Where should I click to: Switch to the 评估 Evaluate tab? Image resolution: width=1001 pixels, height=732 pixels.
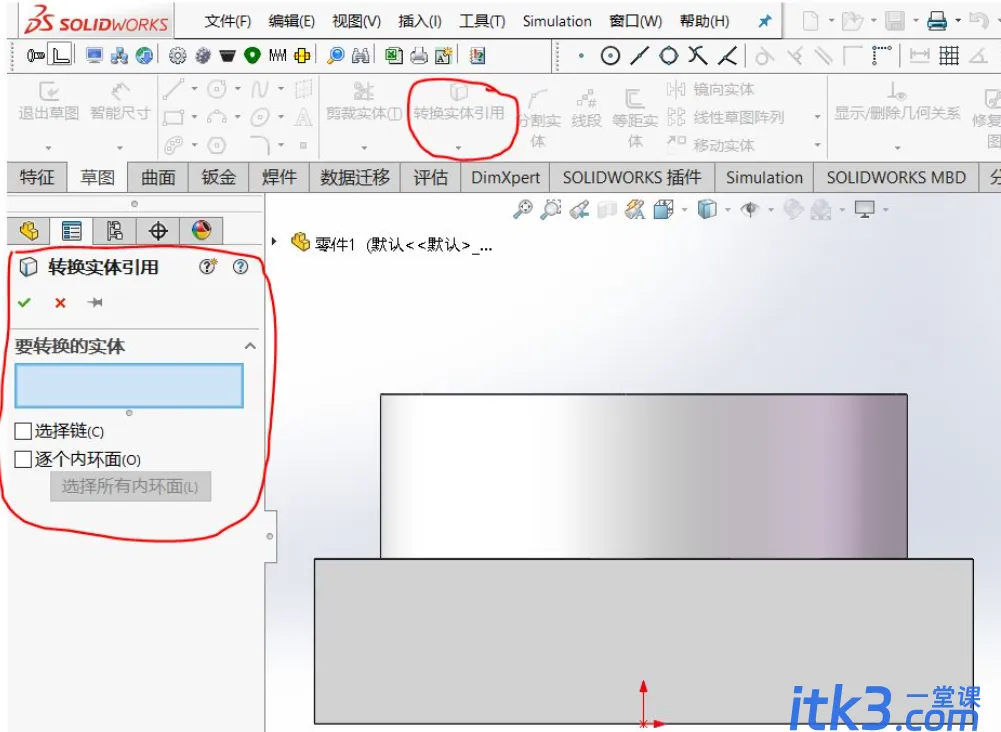(x=430, y=177)
